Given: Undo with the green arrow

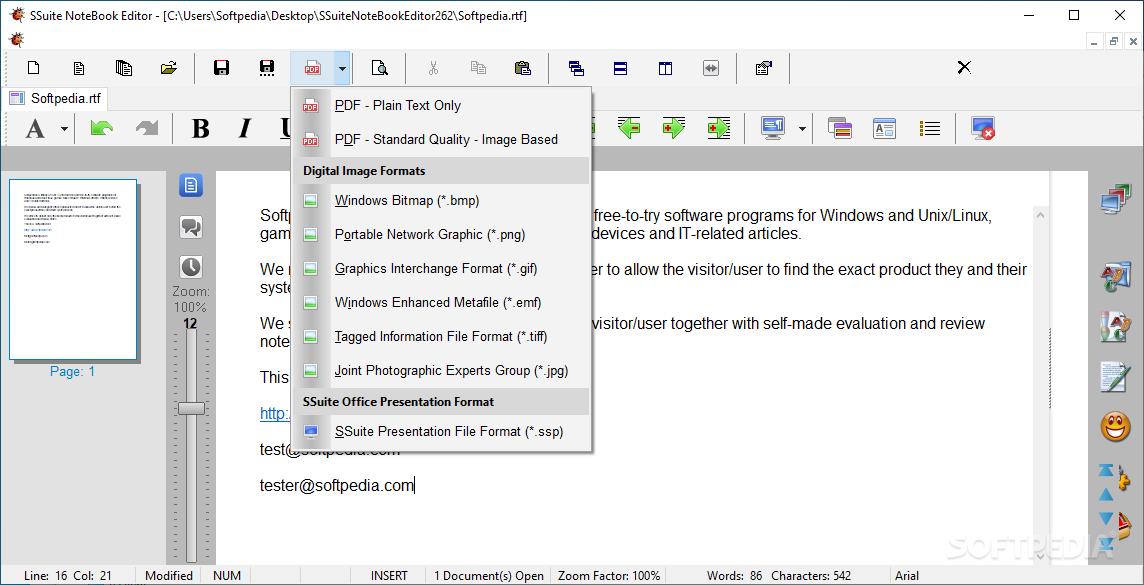Looking at the screenshot, I should [101, 128].
